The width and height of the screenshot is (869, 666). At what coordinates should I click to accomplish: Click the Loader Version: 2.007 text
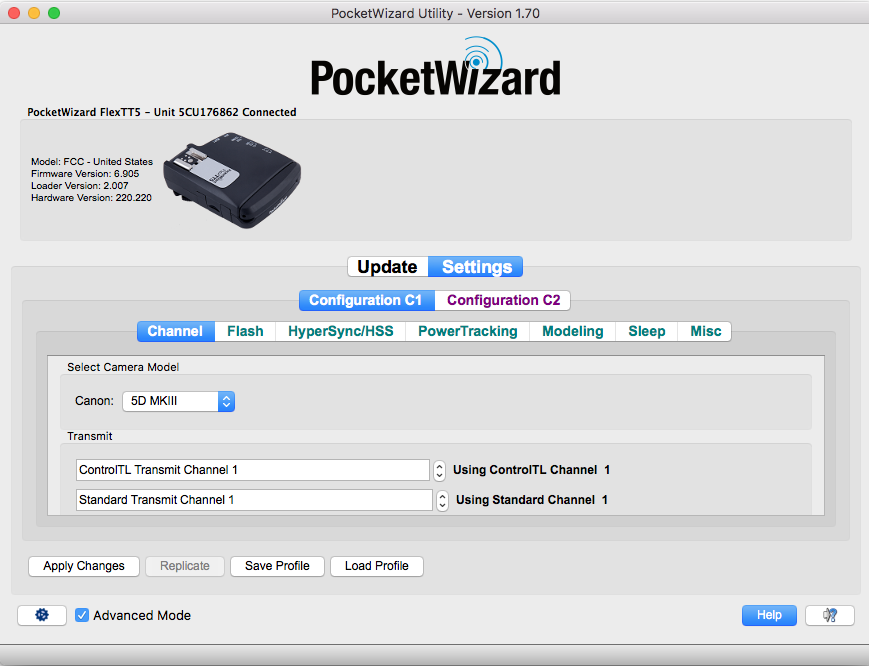pyautogui.click(x=79, y=186)
